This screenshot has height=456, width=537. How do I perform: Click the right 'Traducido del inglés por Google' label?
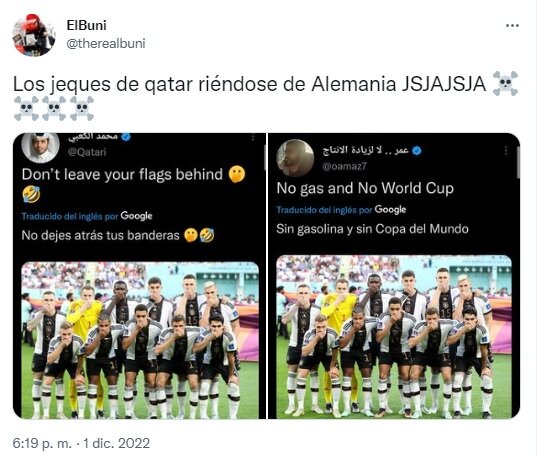[341, 209]
